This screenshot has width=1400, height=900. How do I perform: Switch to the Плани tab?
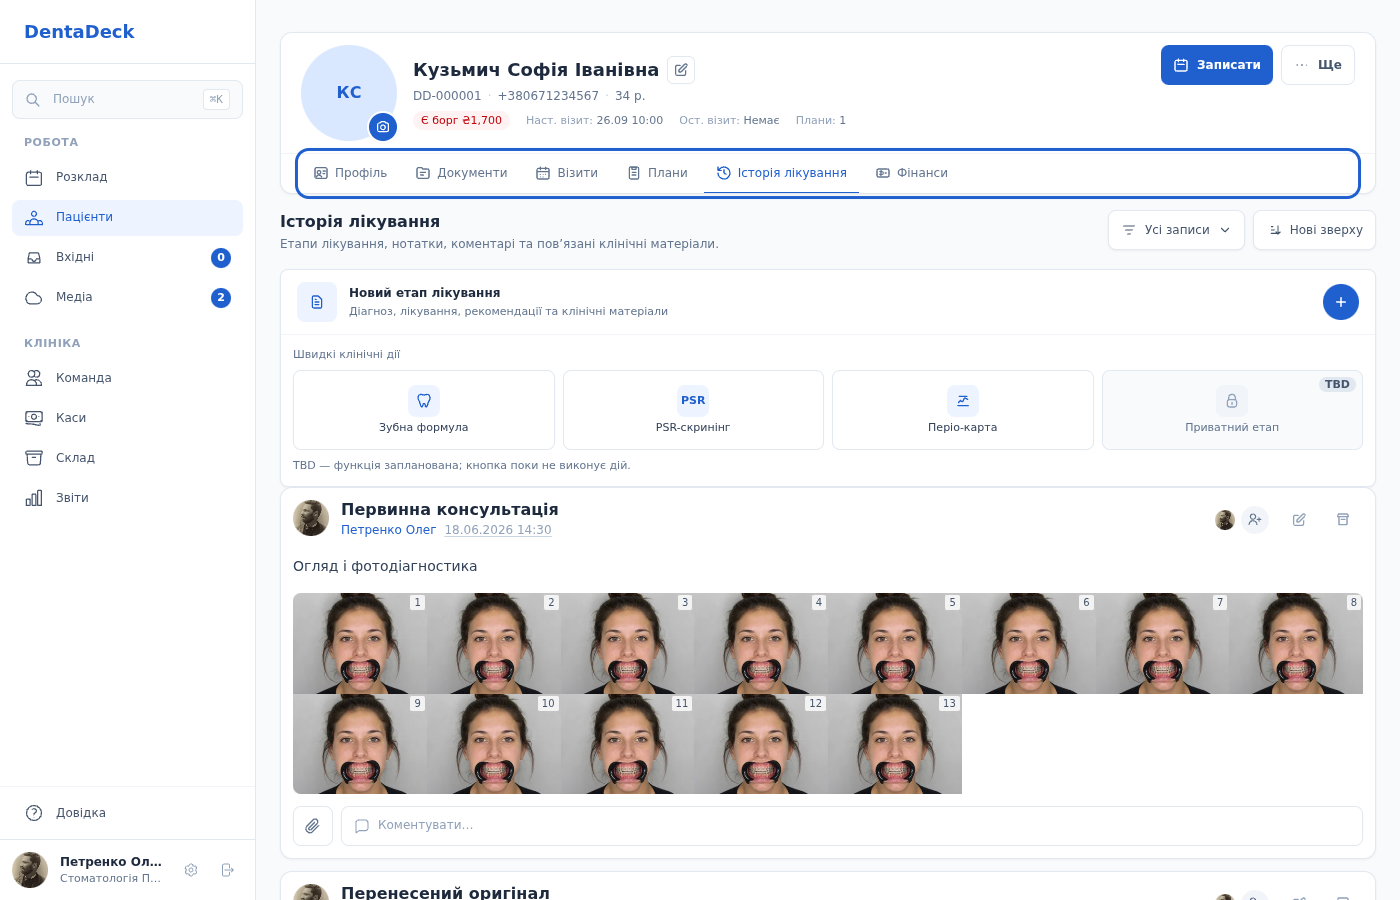pyautogui.click(x=658, y=173)
